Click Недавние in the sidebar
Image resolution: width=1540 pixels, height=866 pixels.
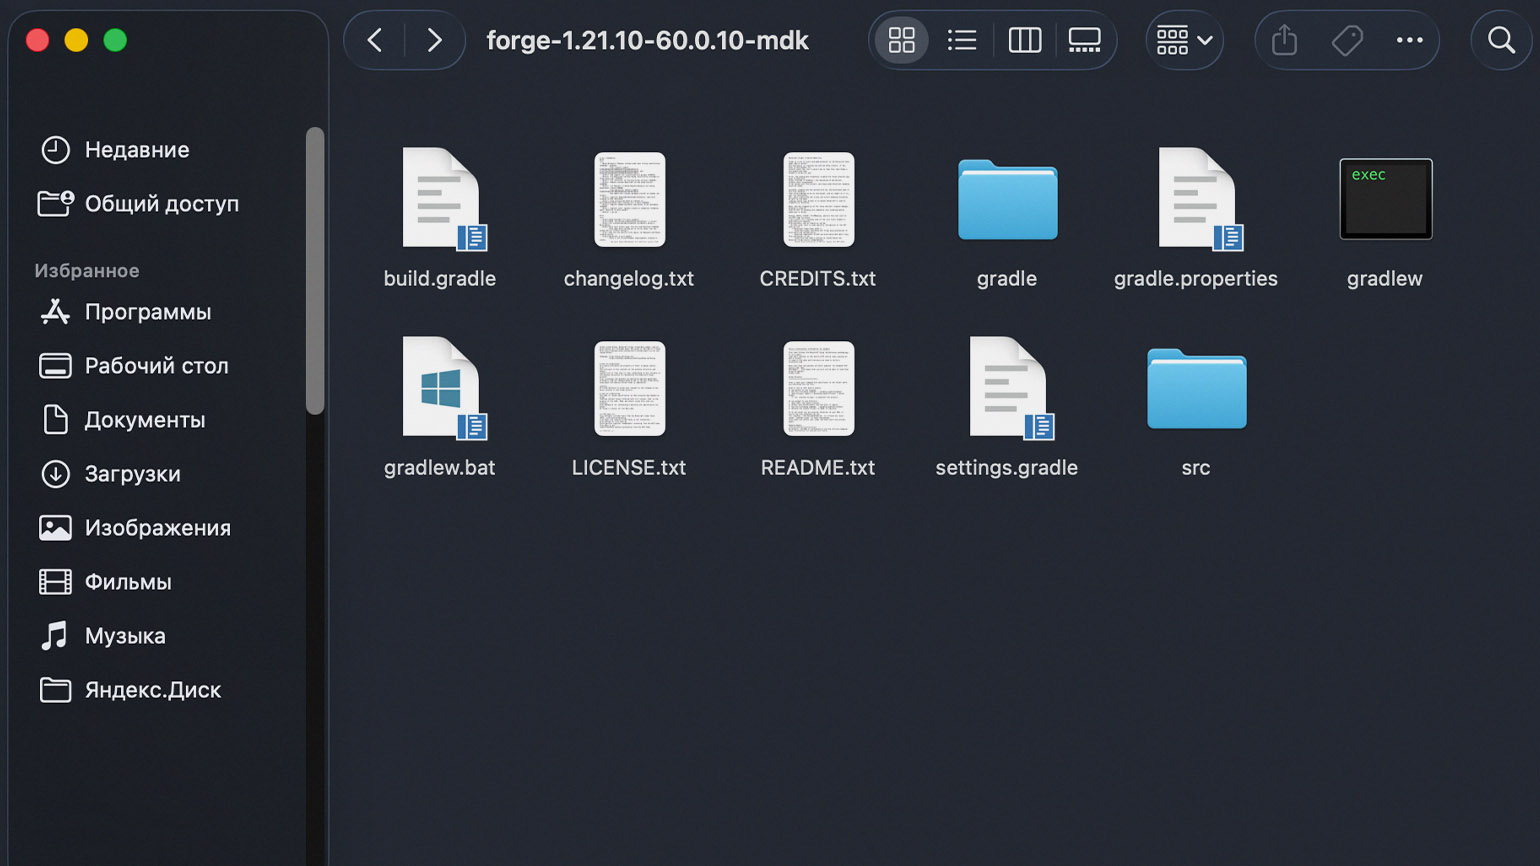coord(136,150)
